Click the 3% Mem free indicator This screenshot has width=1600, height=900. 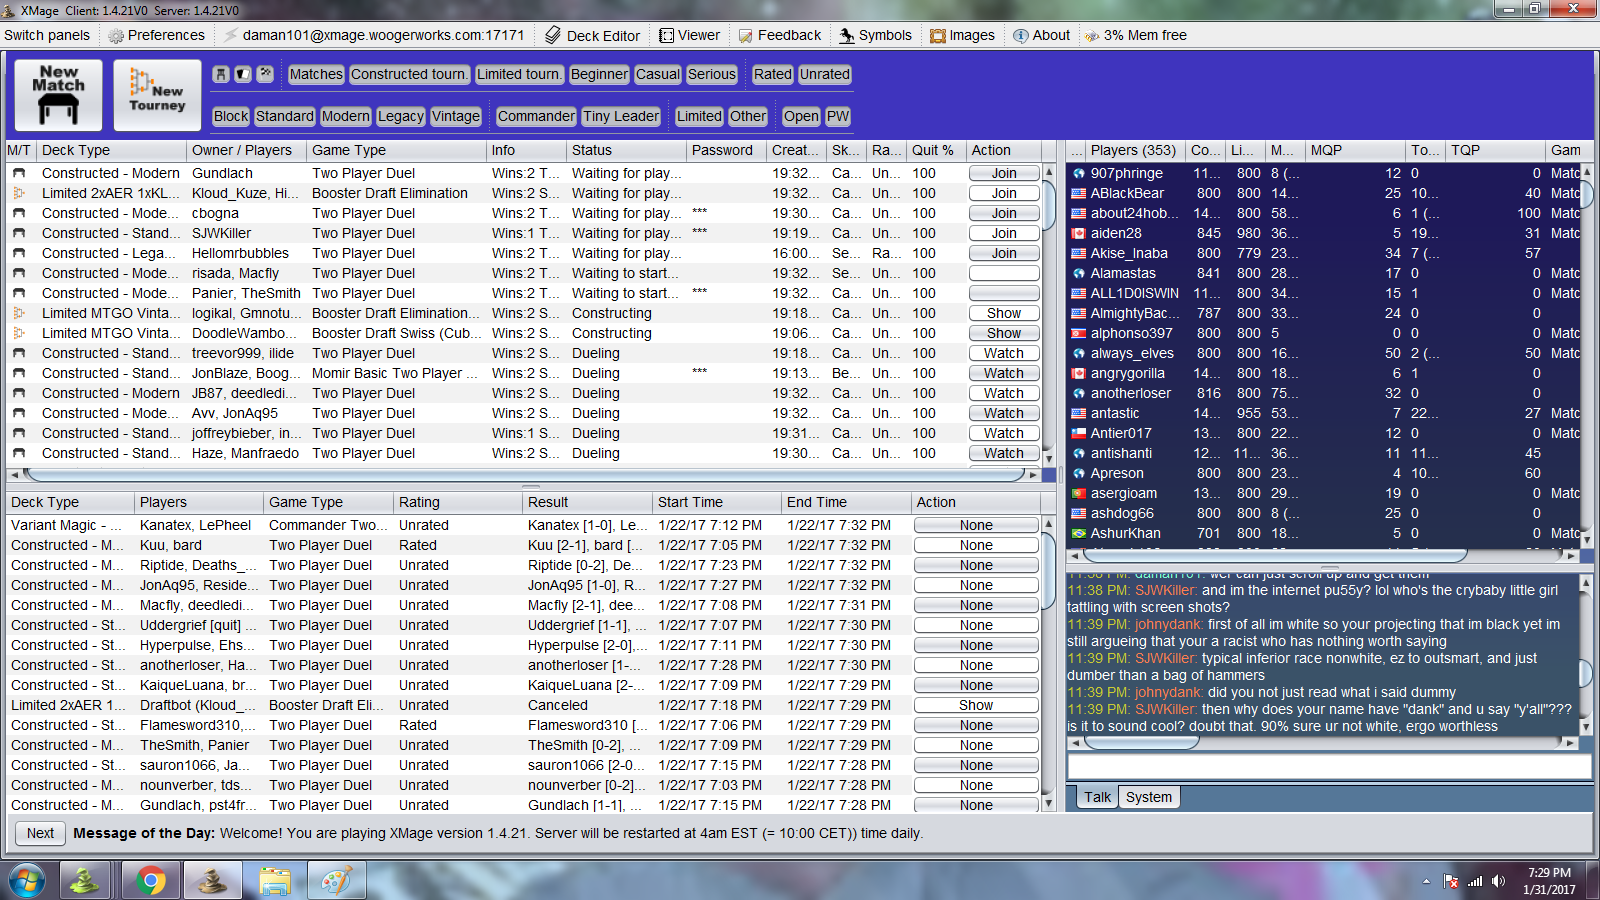click(1136, 35)
